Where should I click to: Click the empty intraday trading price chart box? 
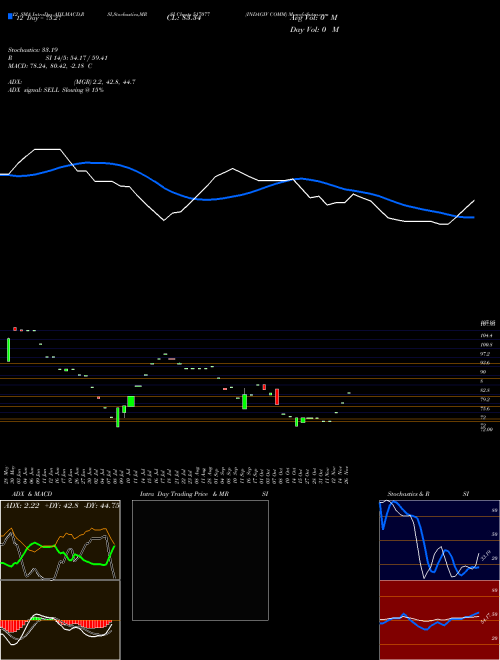200,560
